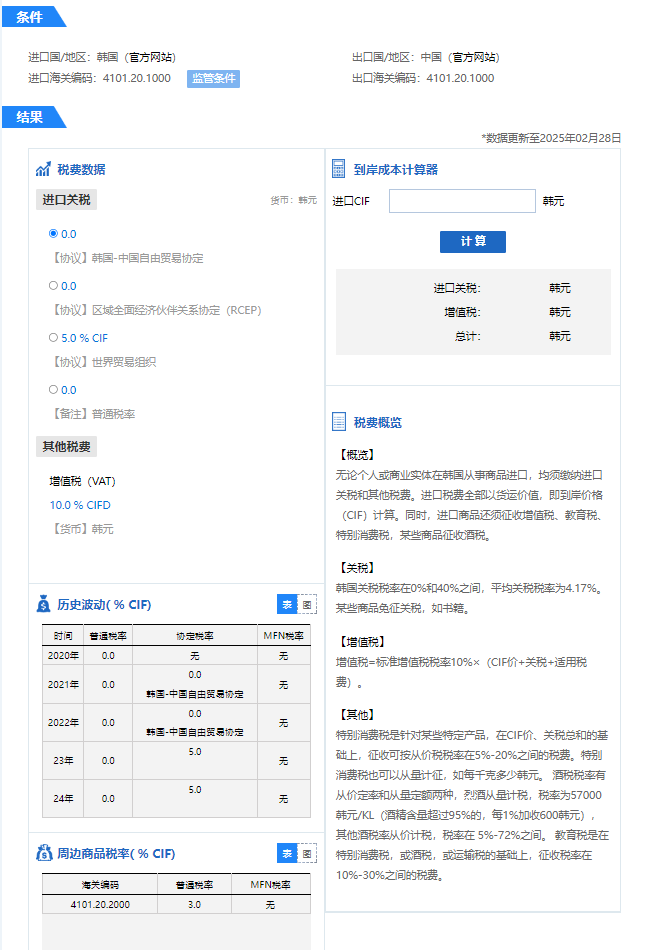Image resolution: width=645 pixels, height=950 pixels.
Task: Select the Korea-China FTA 0.0 rate radio
Action: pos(54,234)
